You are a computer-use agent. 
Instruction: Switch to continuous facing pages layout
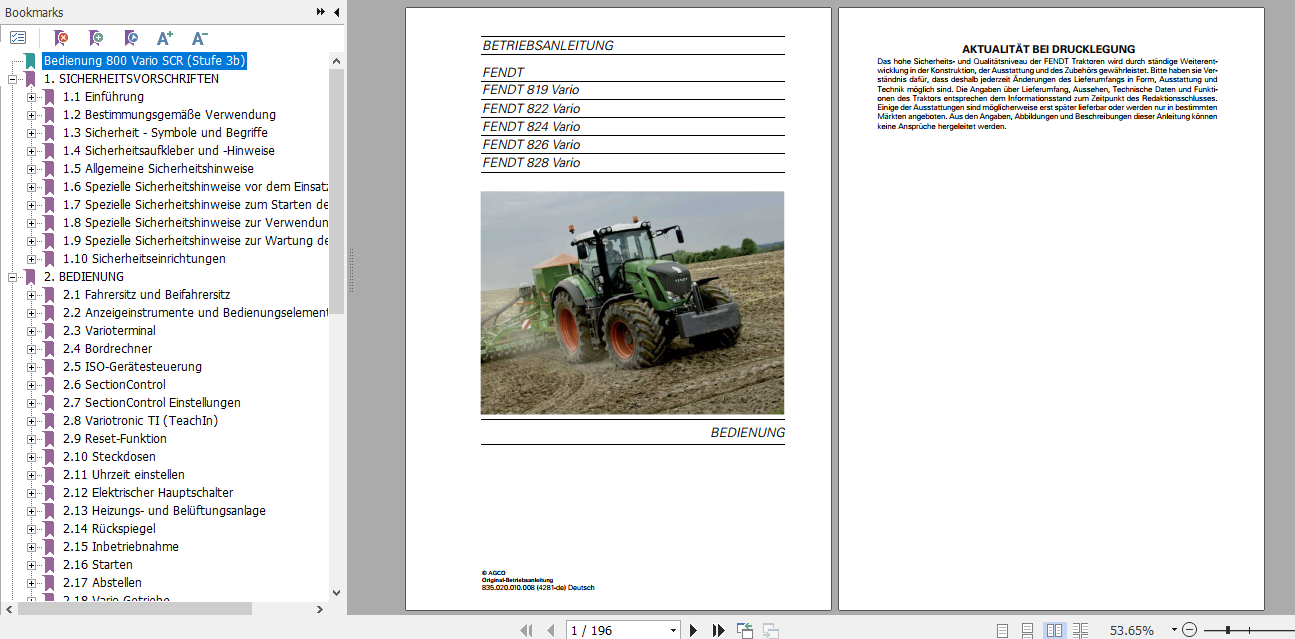[x=1080, y=630]
